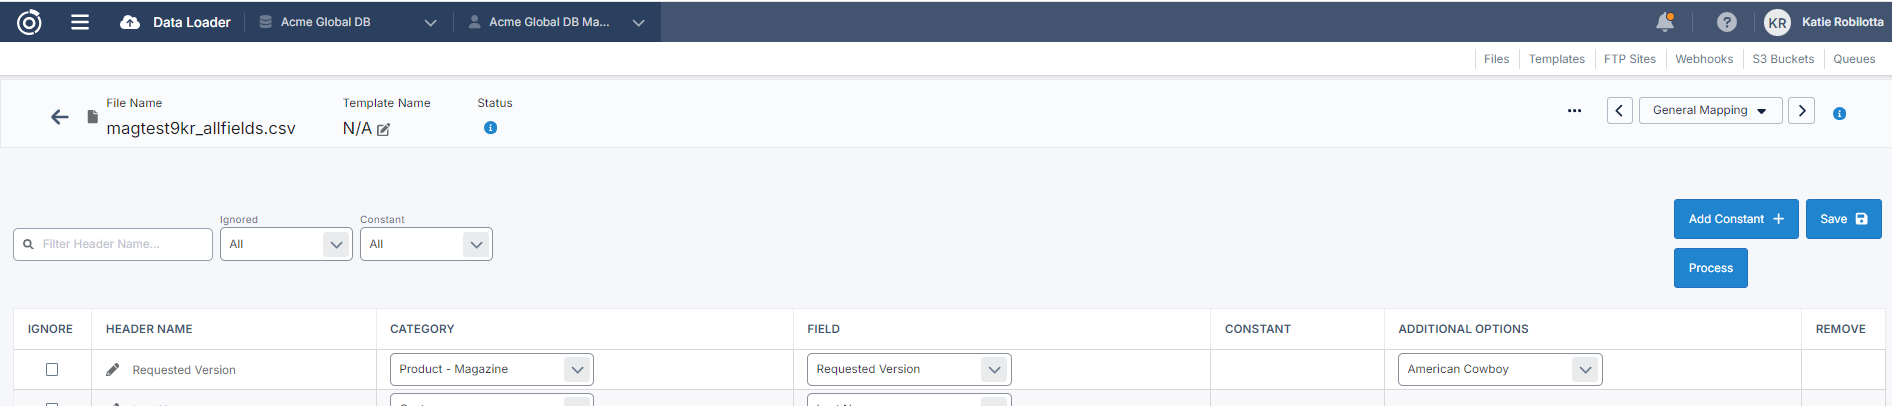
Task: Open the help question mark icon
Action: coord(1727,22)
